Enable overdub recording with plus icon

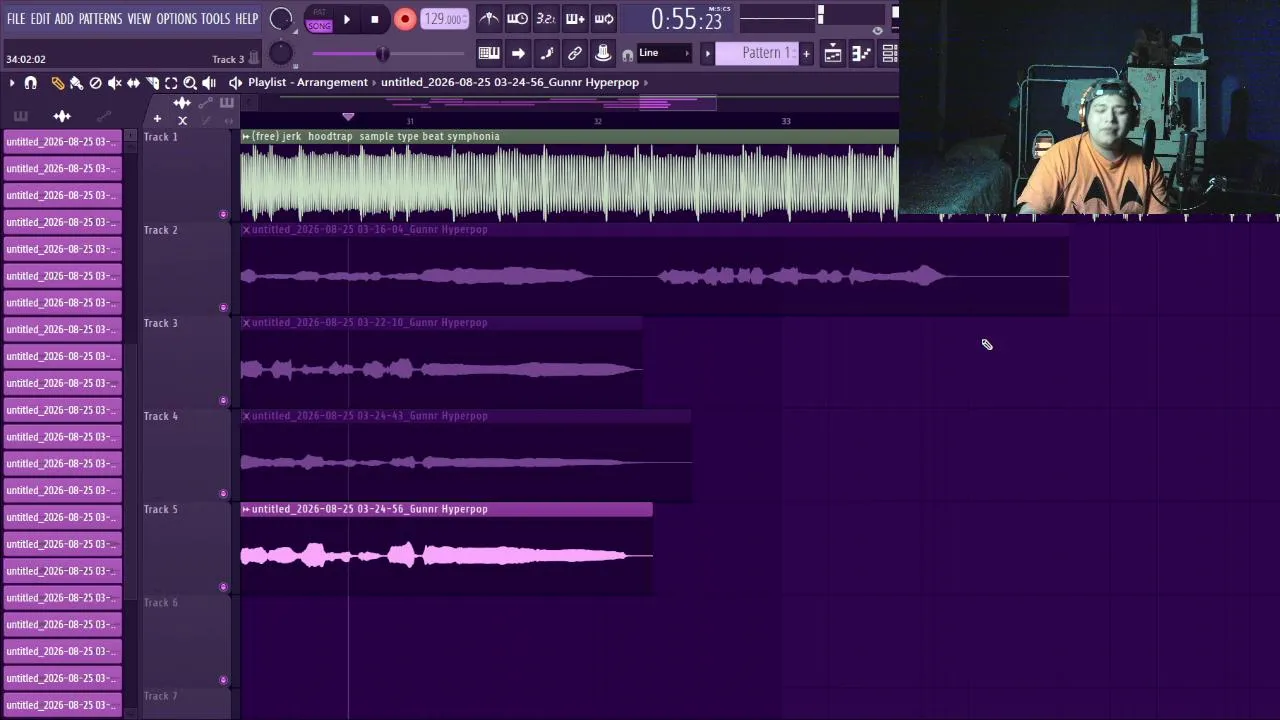pos(575,18)
